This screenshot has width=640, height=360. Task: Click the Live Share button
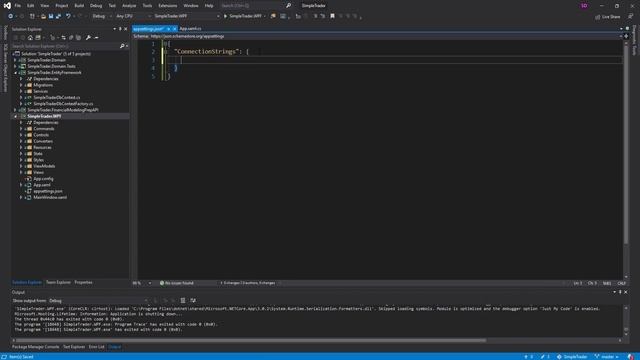point(607,17)
